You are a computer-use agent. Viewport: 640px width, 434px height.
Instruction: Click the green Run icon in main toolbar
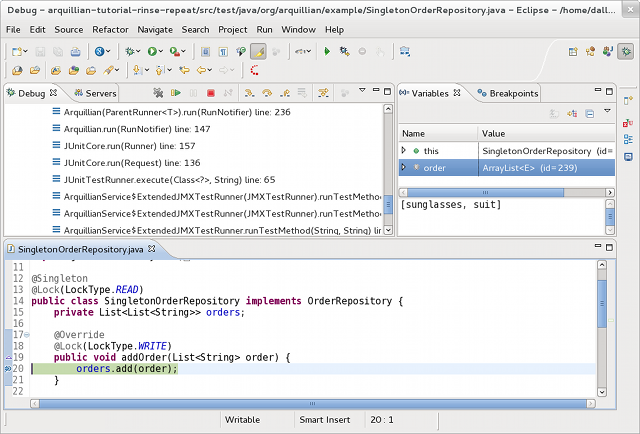(154, 50)
